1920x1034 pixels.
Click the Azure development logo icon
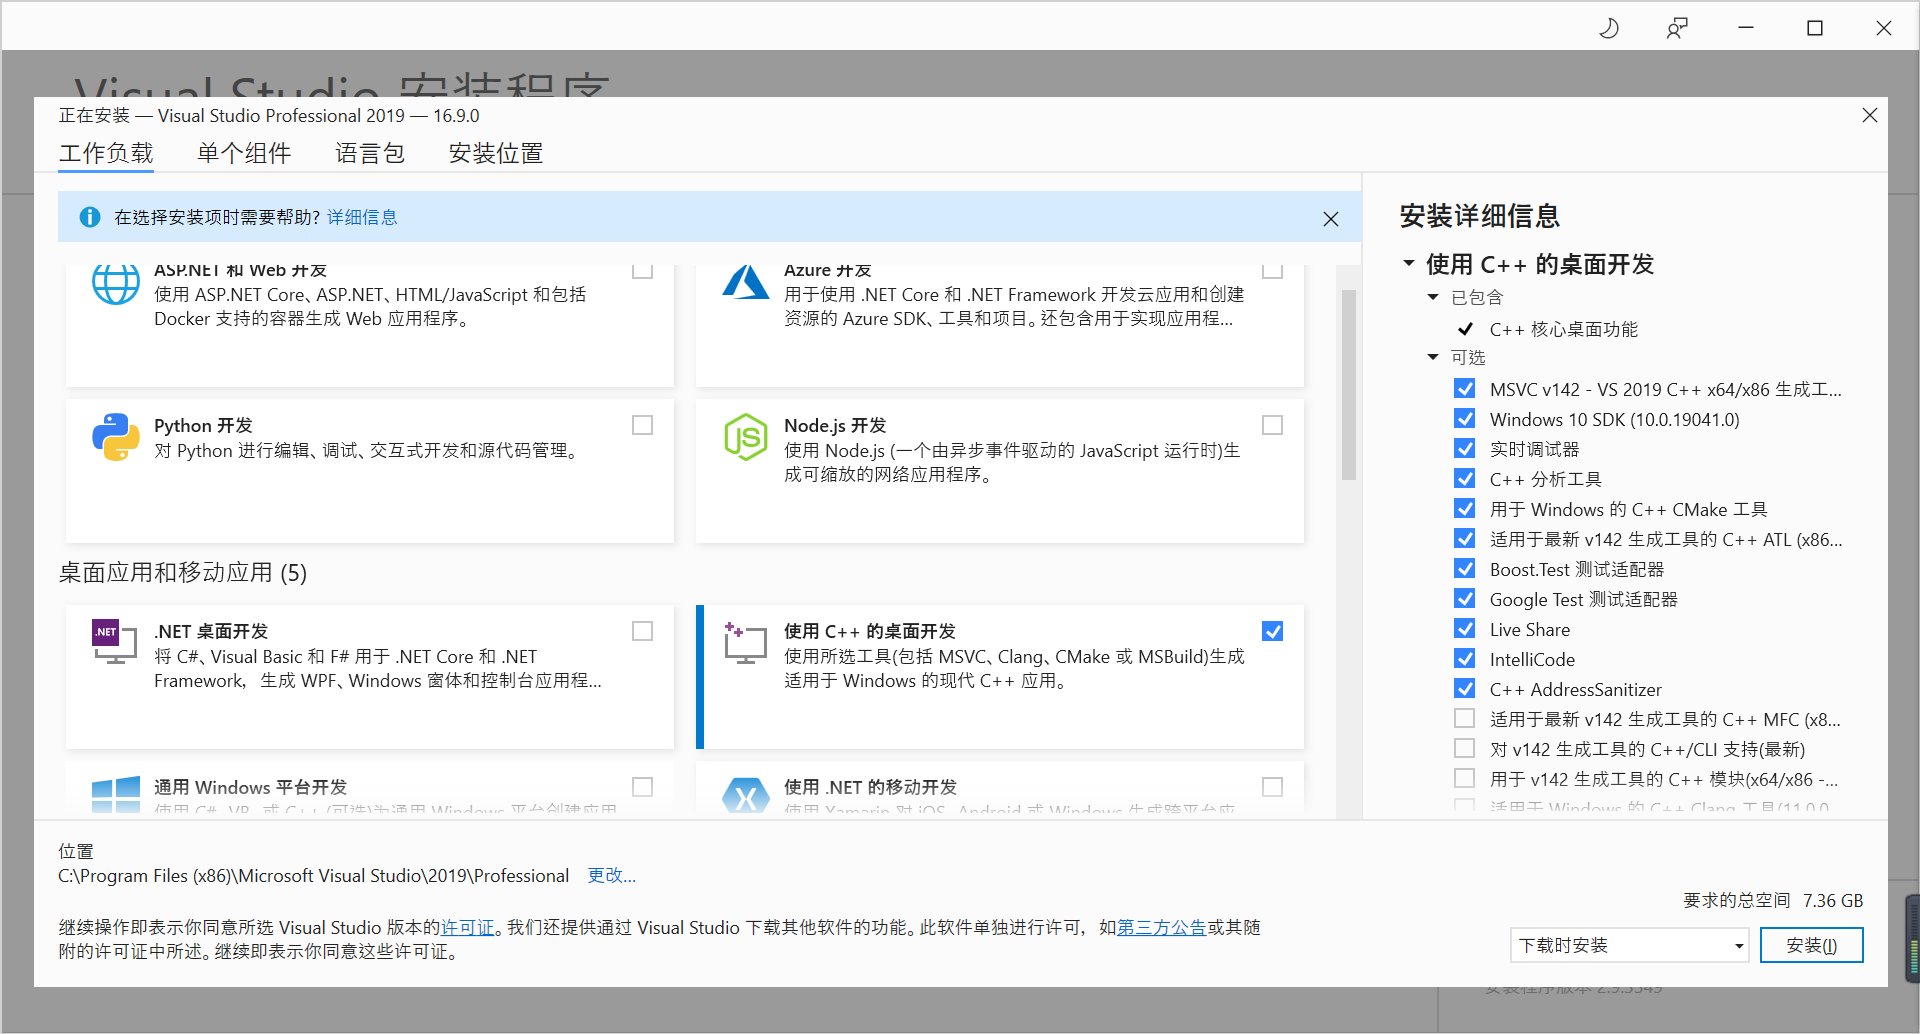(x=746, y=283)
